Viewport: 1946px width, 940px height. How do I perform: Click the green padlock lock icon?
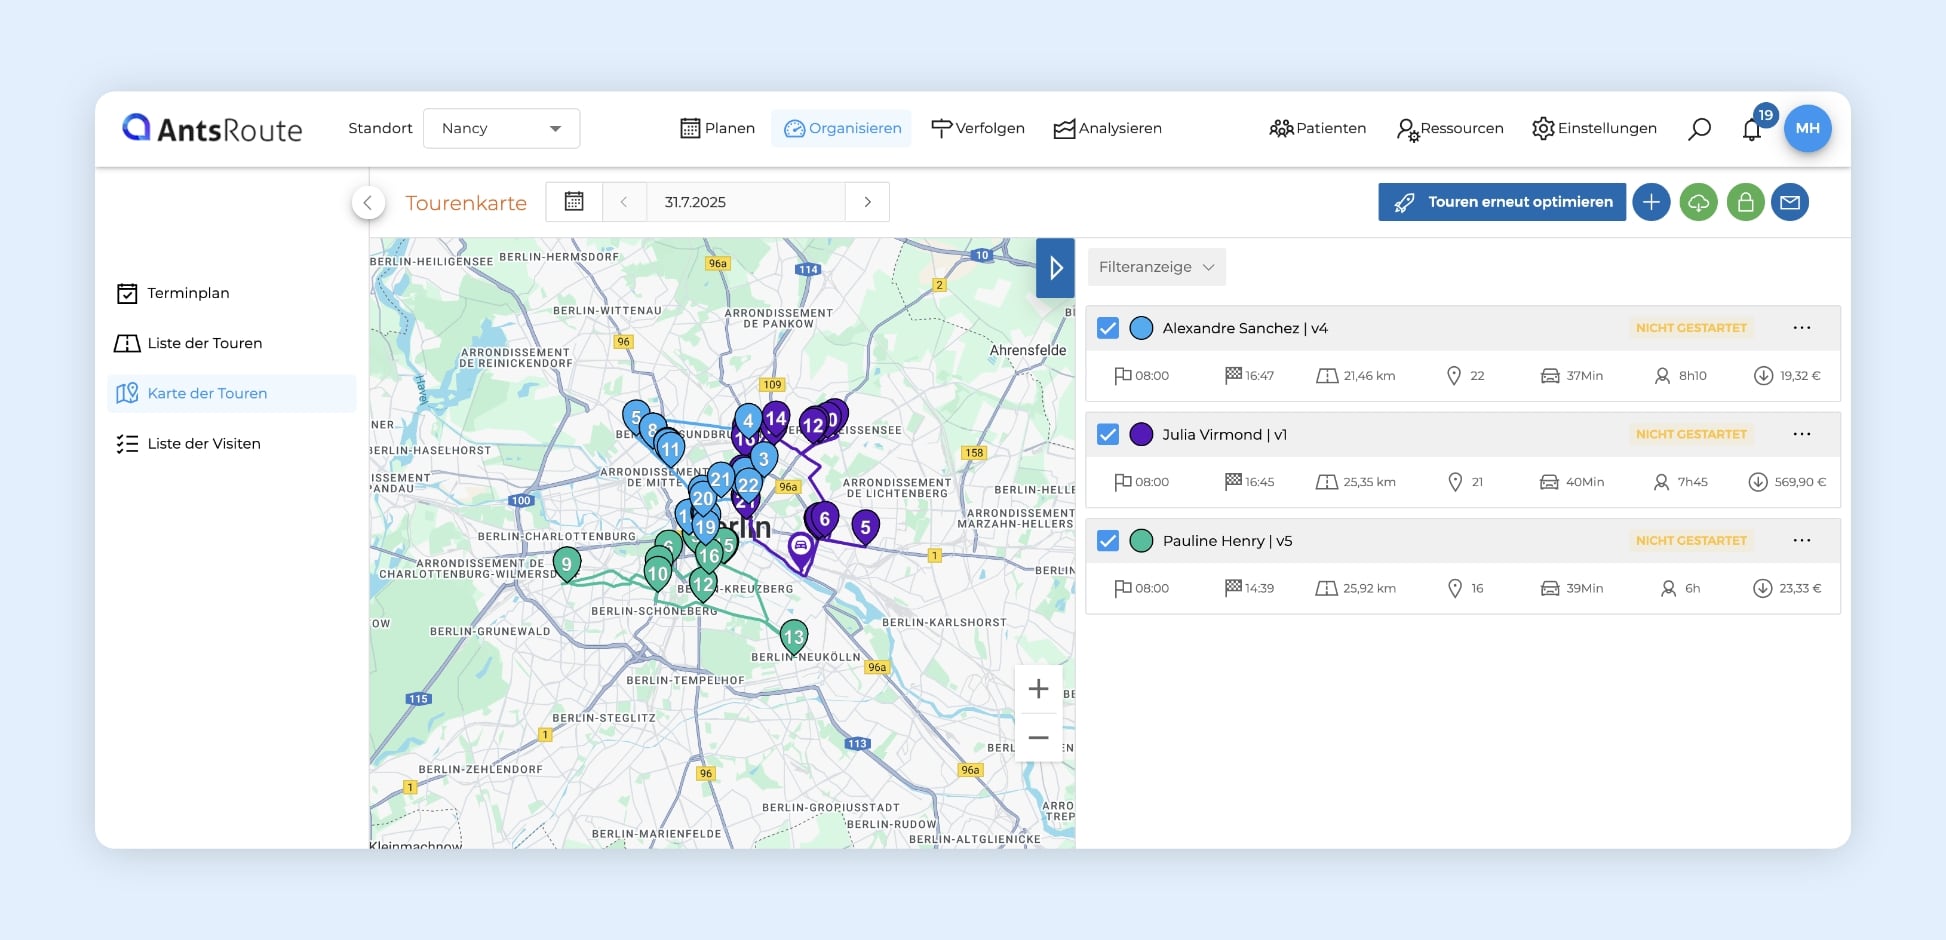pyautogui.click(x=1745, y=202)
